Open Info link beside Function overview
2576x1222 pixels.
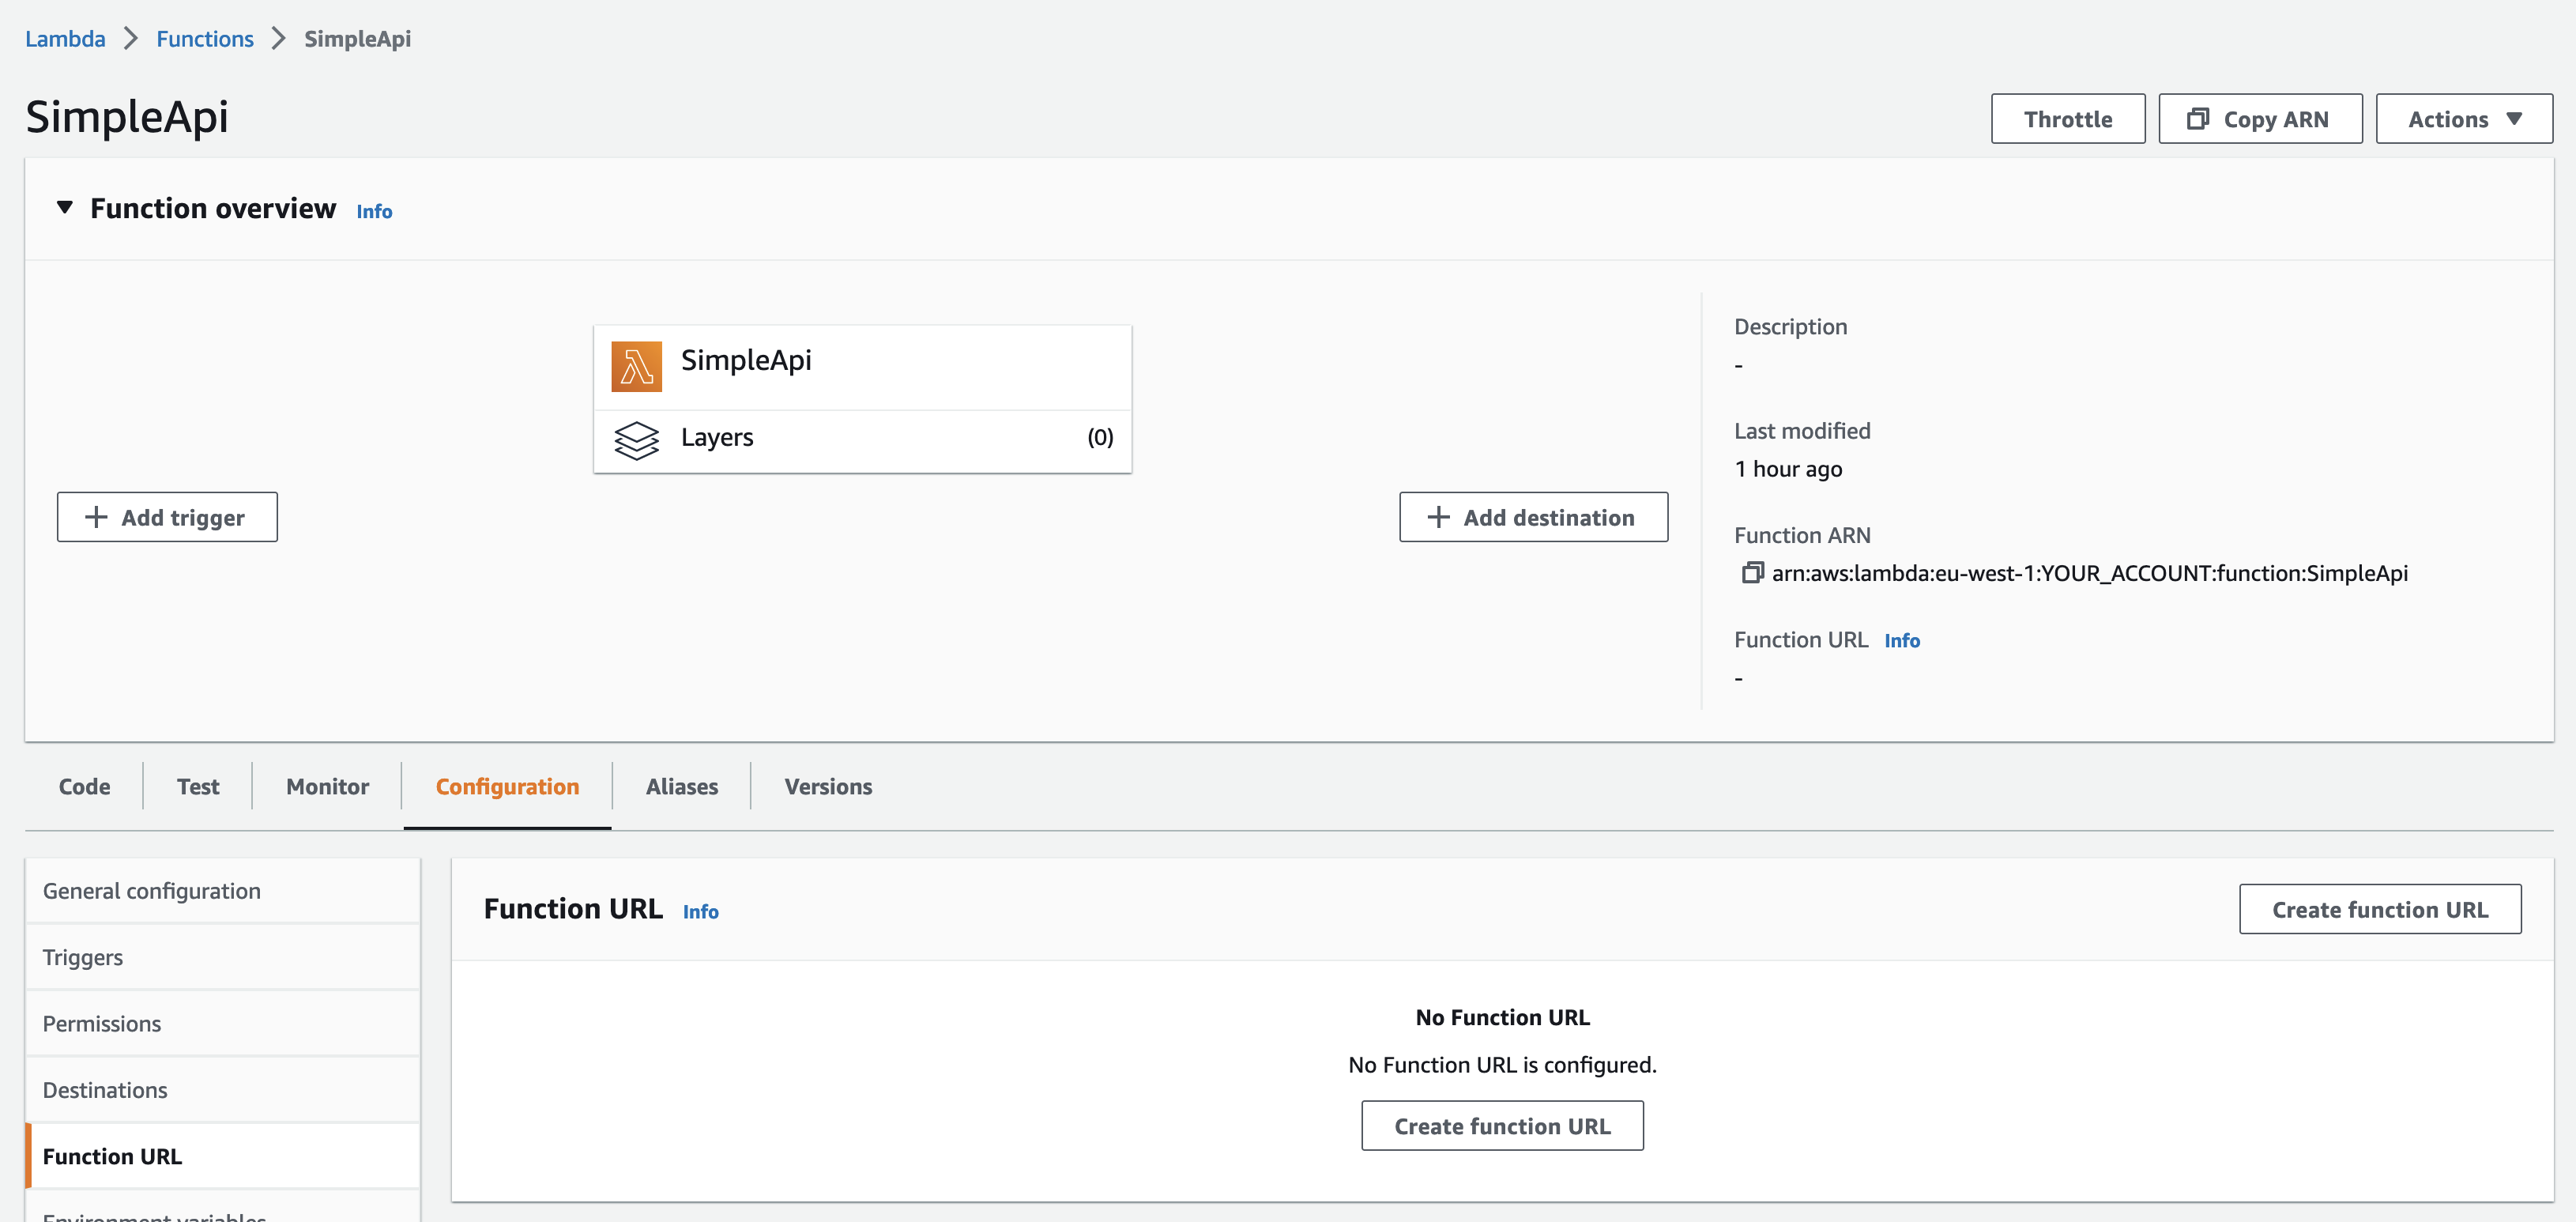click(x=374, y=211)
